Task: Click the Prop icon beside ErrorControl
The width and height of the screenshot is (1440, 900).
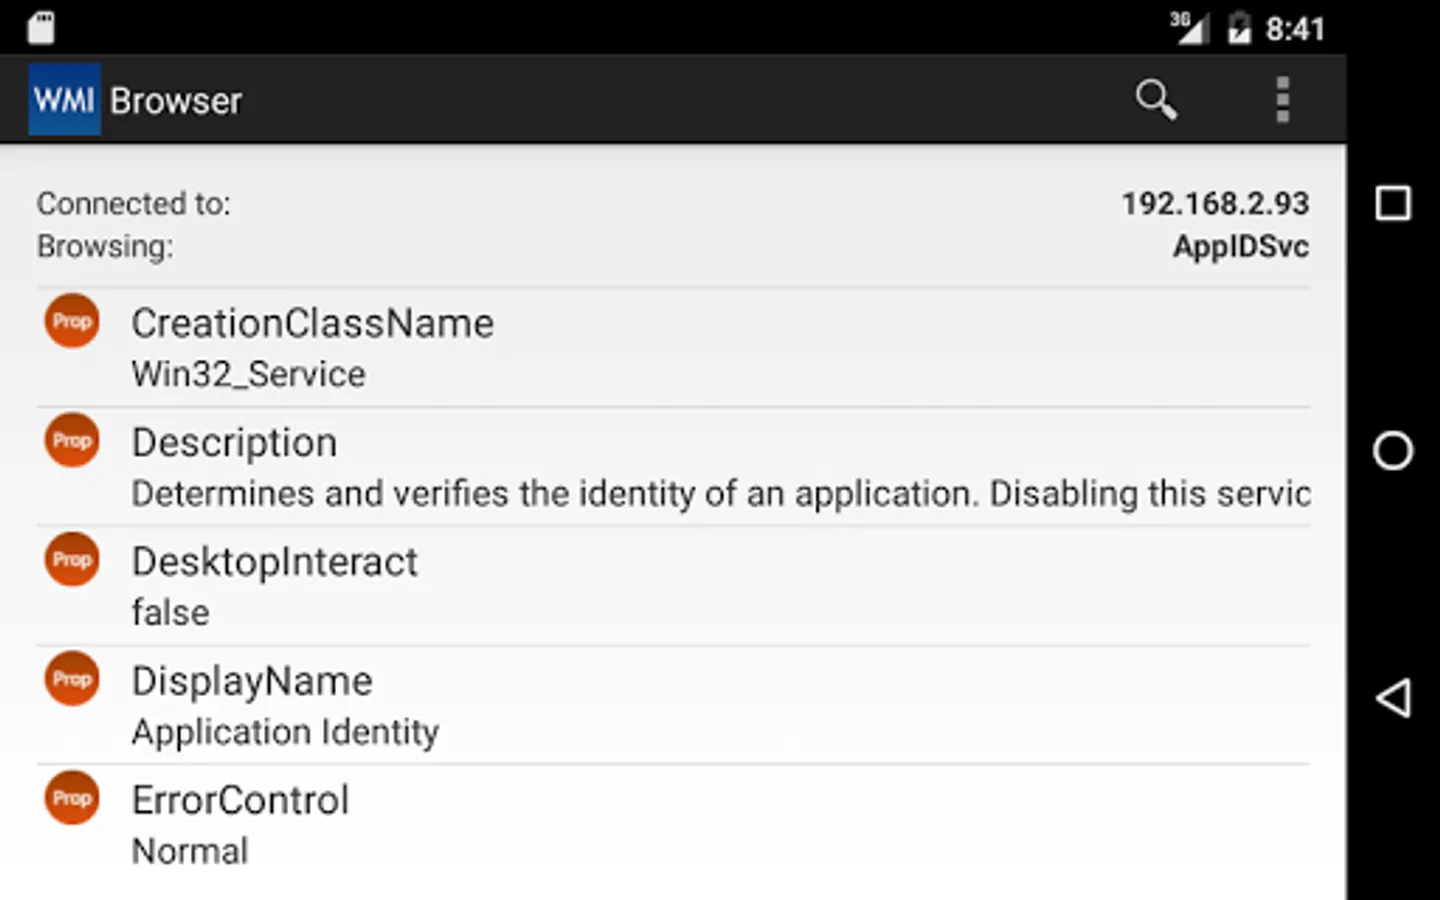Action: [x=72, y=798]
